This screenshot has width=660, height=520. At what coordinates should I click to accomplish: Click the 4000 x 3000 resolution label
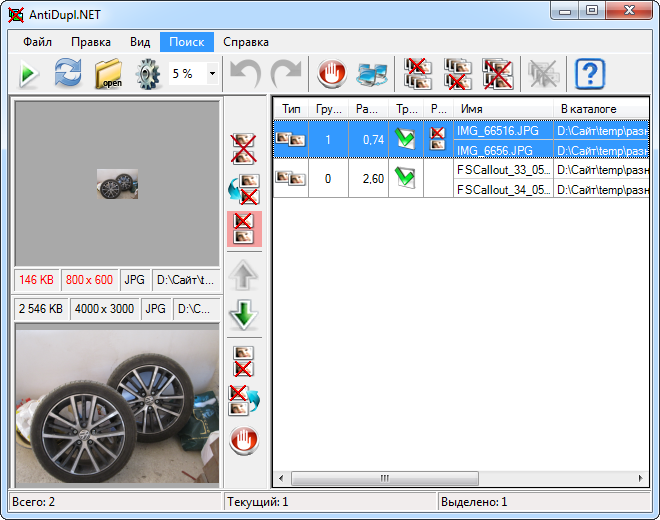(104, 309)
